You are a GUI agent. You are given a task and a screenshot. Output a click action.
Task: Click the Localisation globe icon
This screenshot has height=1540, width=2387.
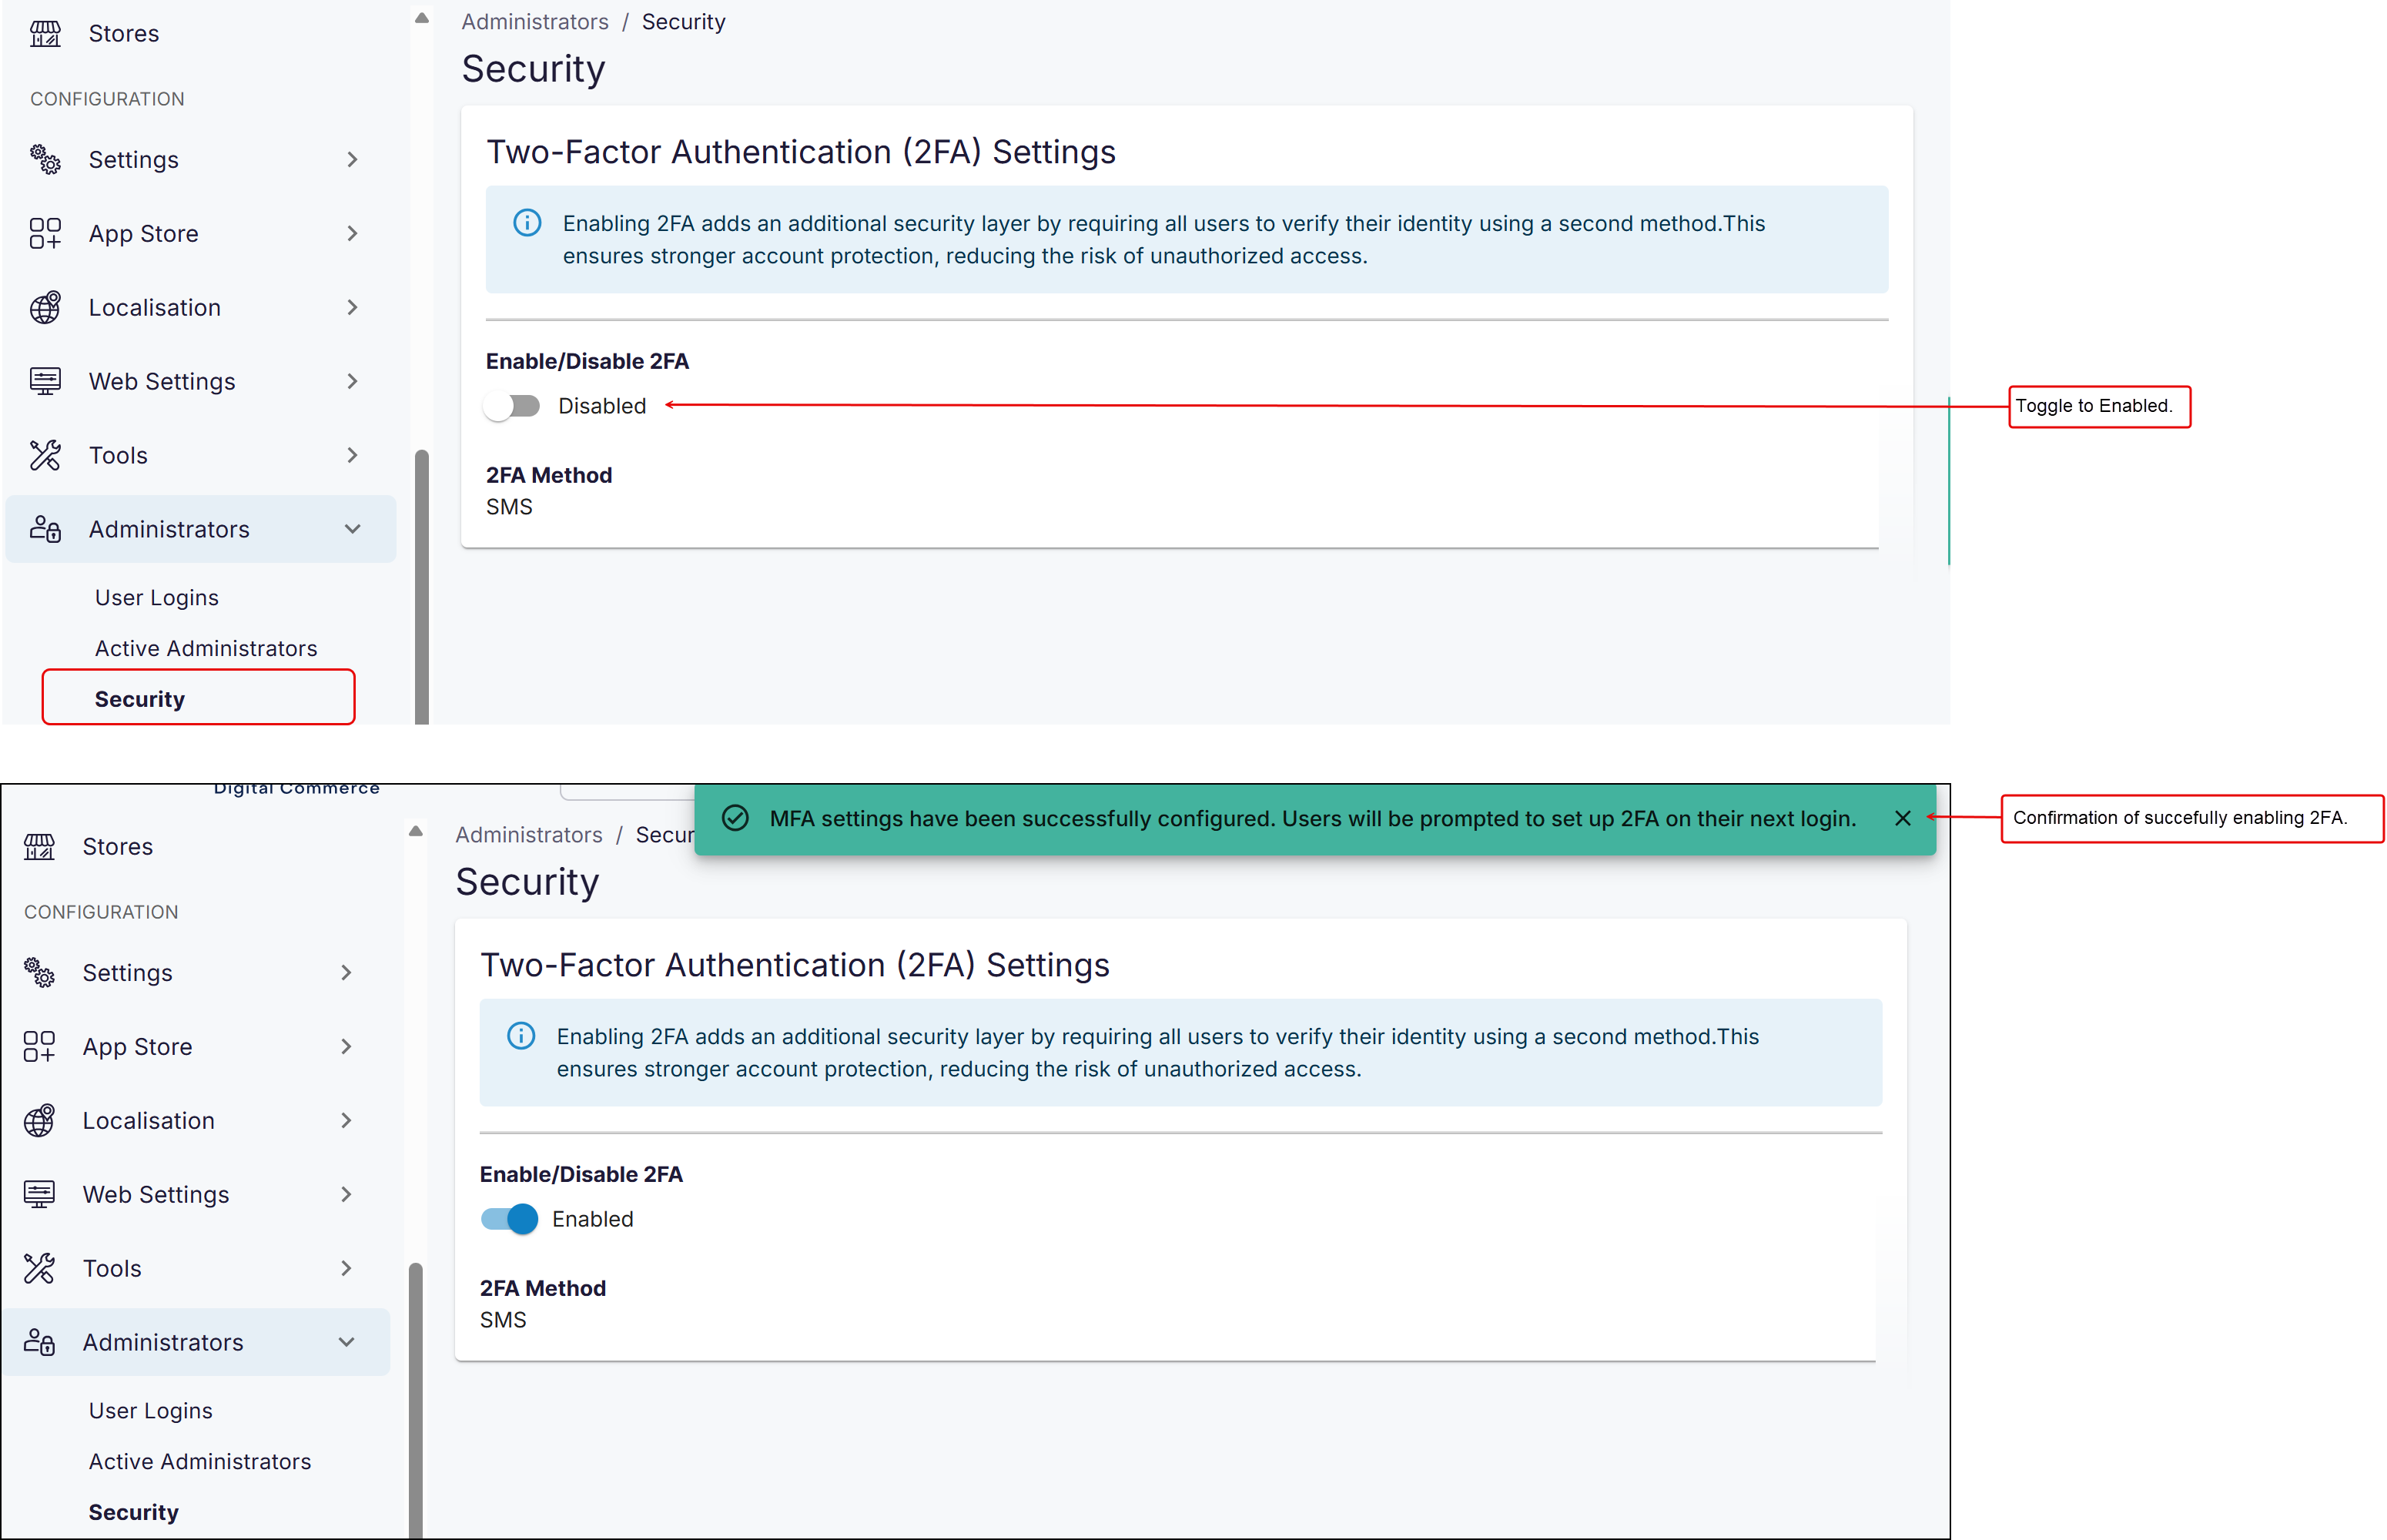(44, 307)
